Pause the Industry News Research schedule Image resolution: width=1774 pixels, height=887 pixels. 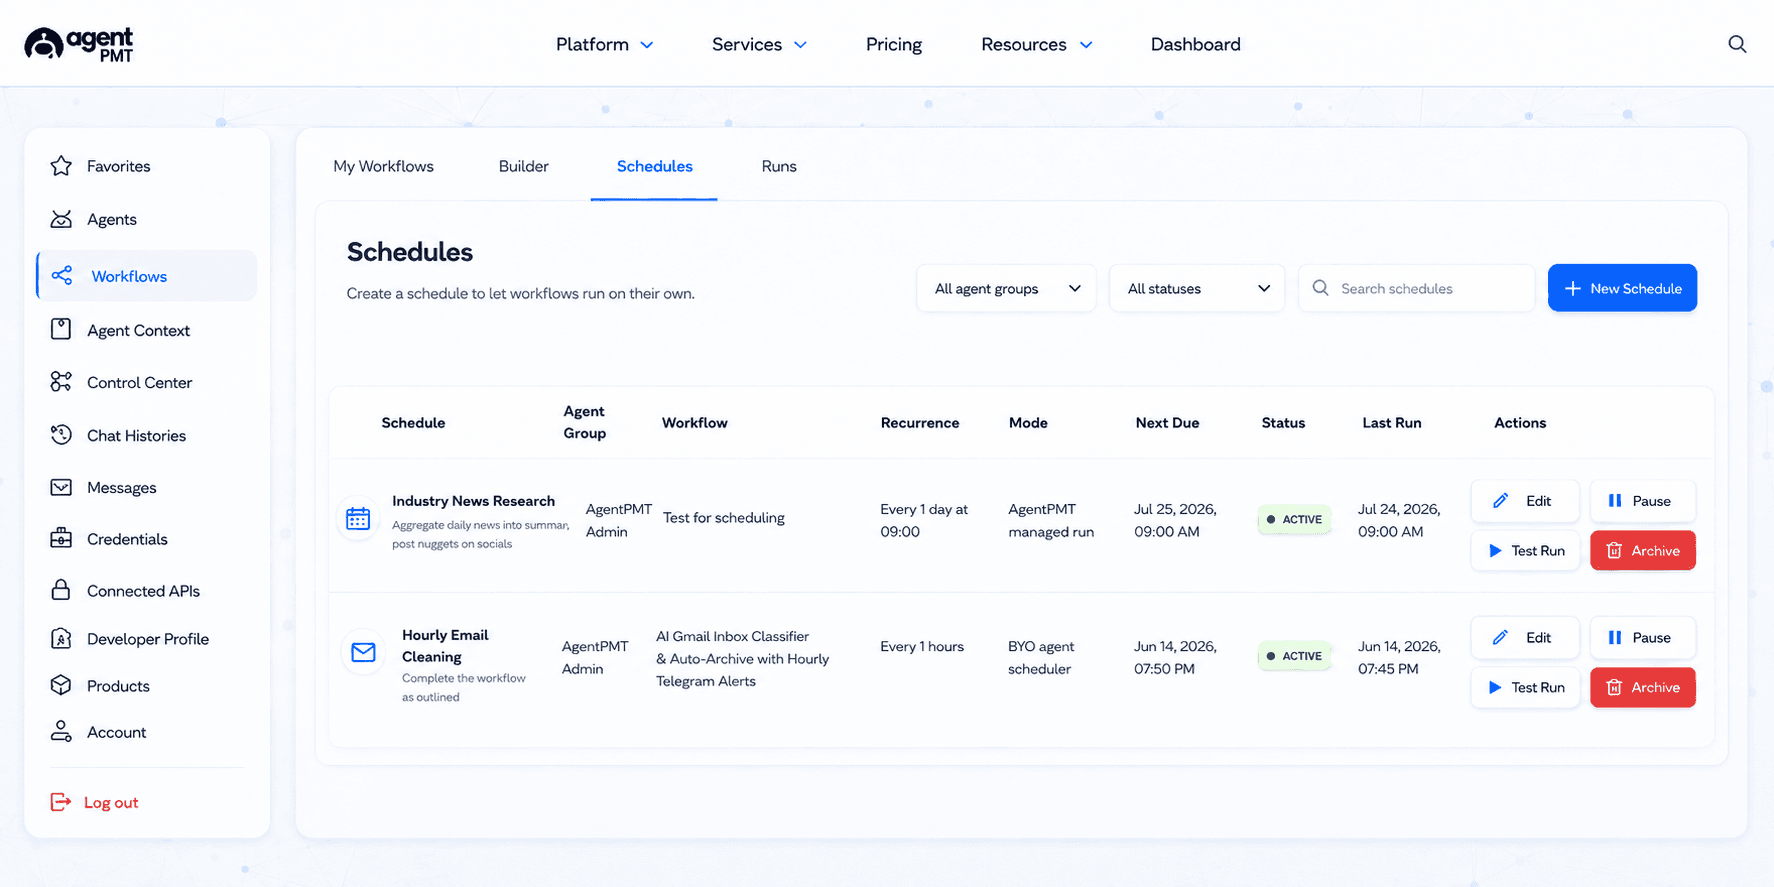pos(1643,501)
